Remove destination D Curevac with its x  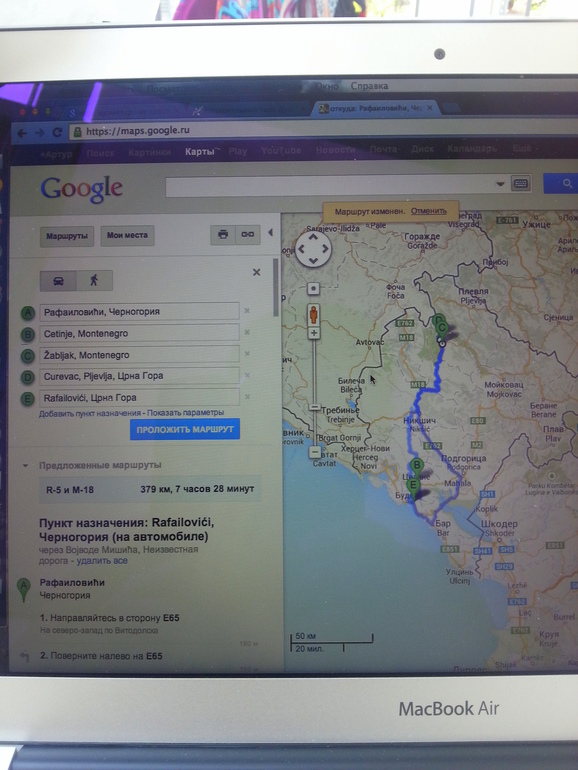point(247,375)
